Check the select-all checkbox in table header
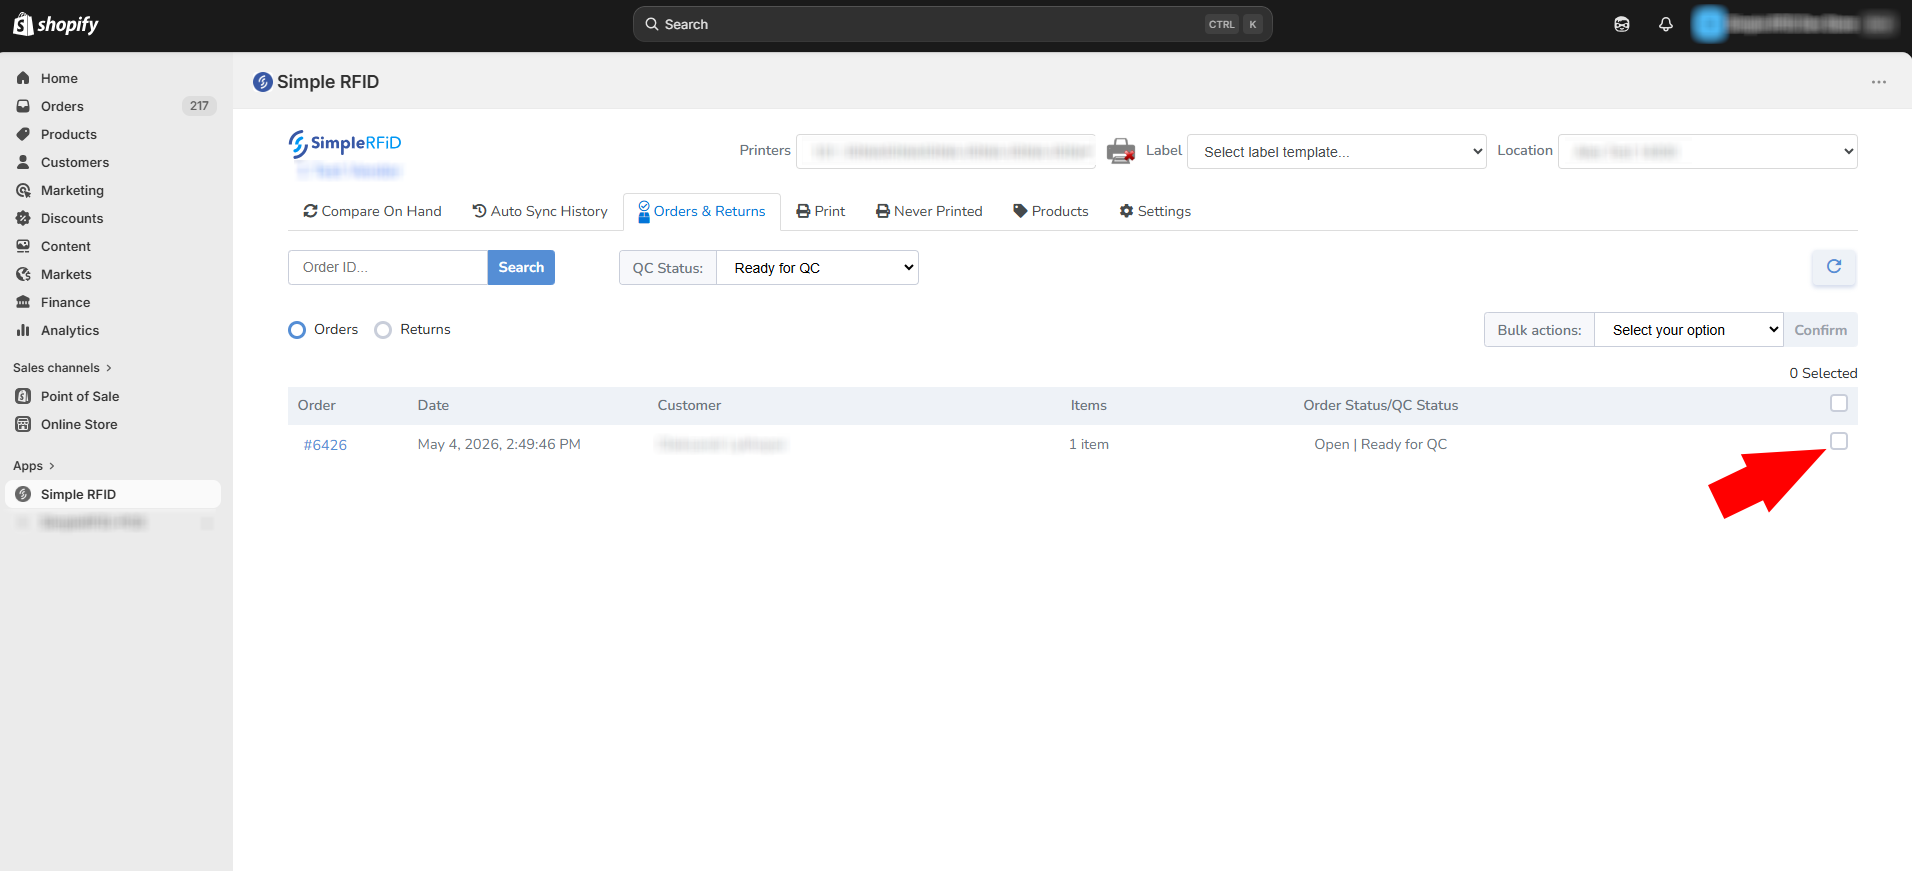 1839,403
